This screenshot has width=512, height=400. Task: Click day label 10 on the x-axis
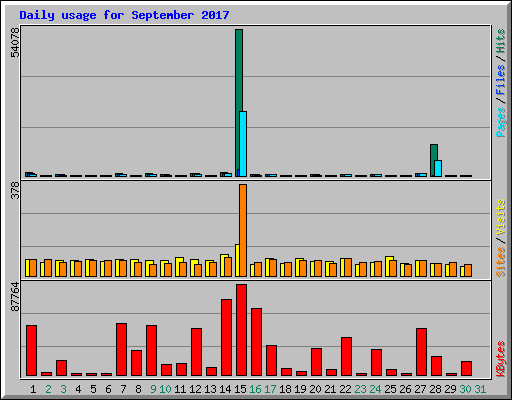(x=165, y=389)
